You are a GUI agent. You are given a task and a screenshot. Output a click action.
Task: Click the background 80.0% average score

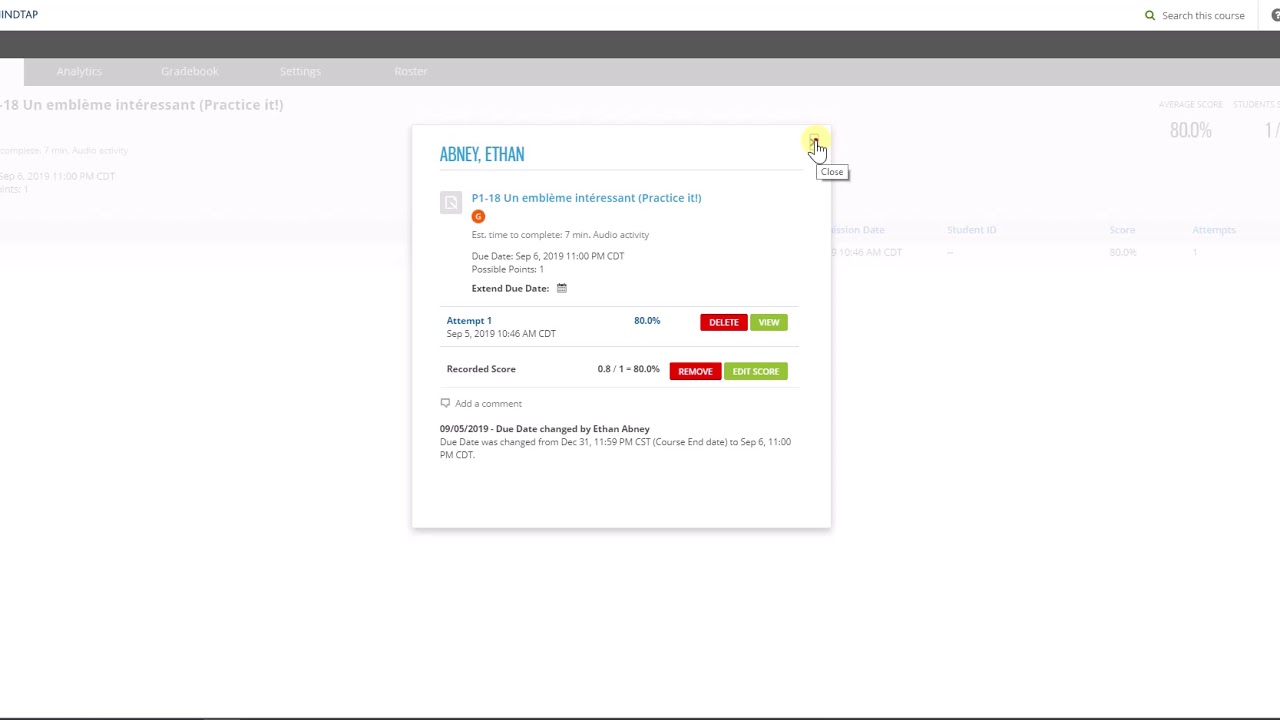click(x=1190, y=130)
